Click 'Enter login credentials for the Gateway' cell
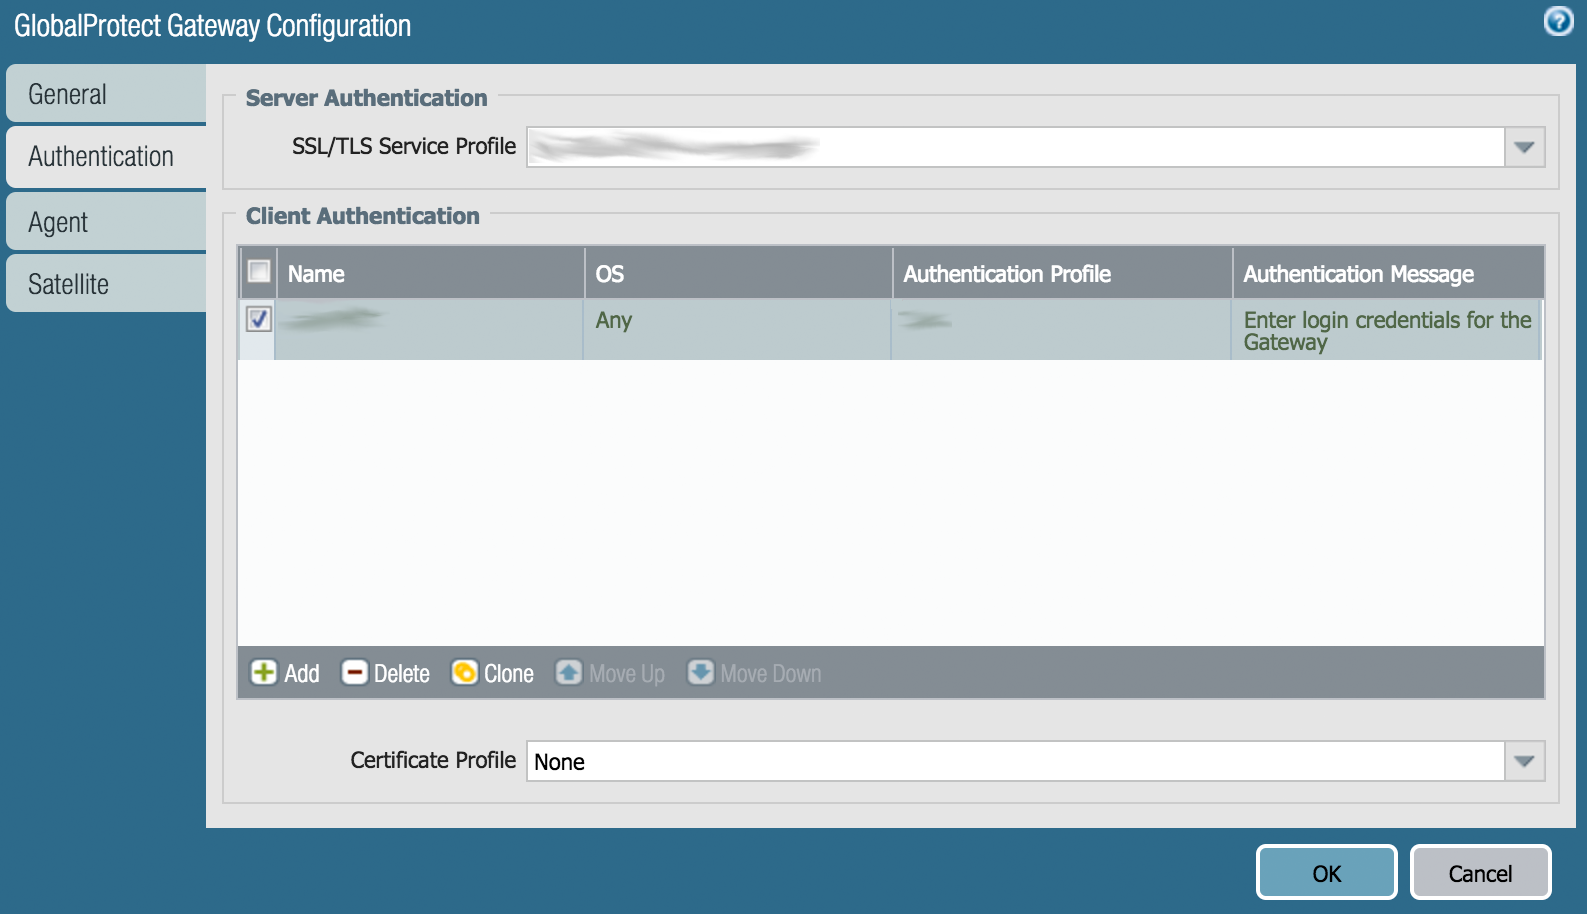1587x914 pixels. click(1387, 330)
